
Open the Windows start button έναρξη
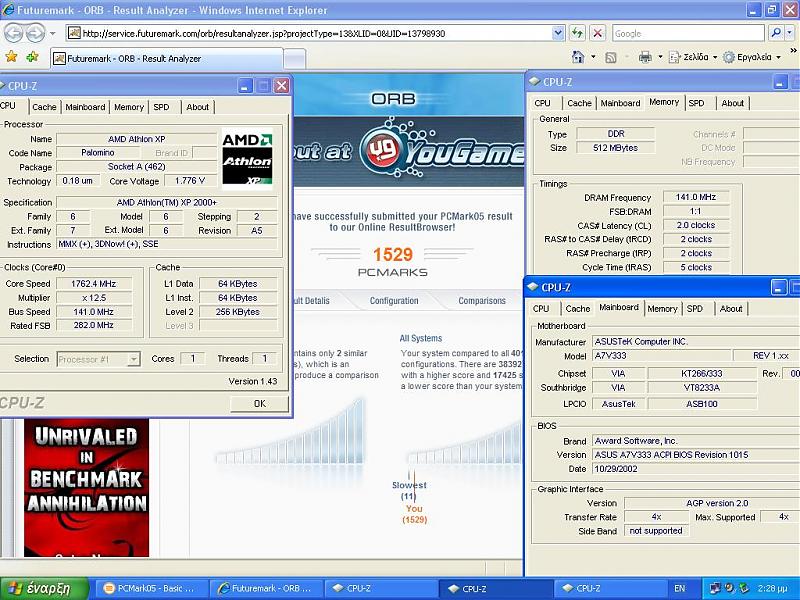click(x=44, y=588)
